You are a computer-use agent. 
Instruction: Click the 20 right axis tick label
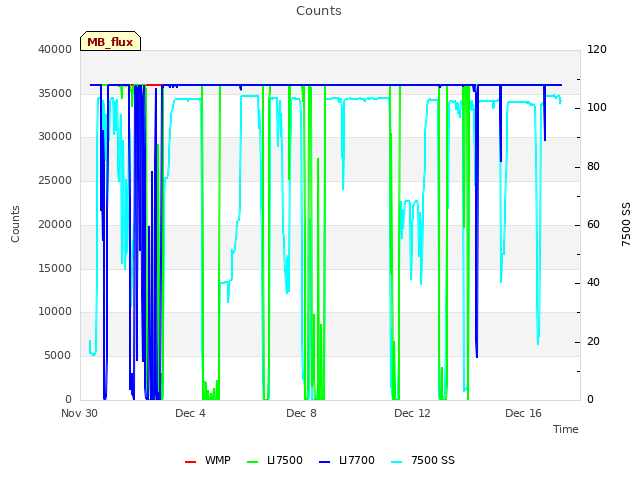[x=593, y=341]
